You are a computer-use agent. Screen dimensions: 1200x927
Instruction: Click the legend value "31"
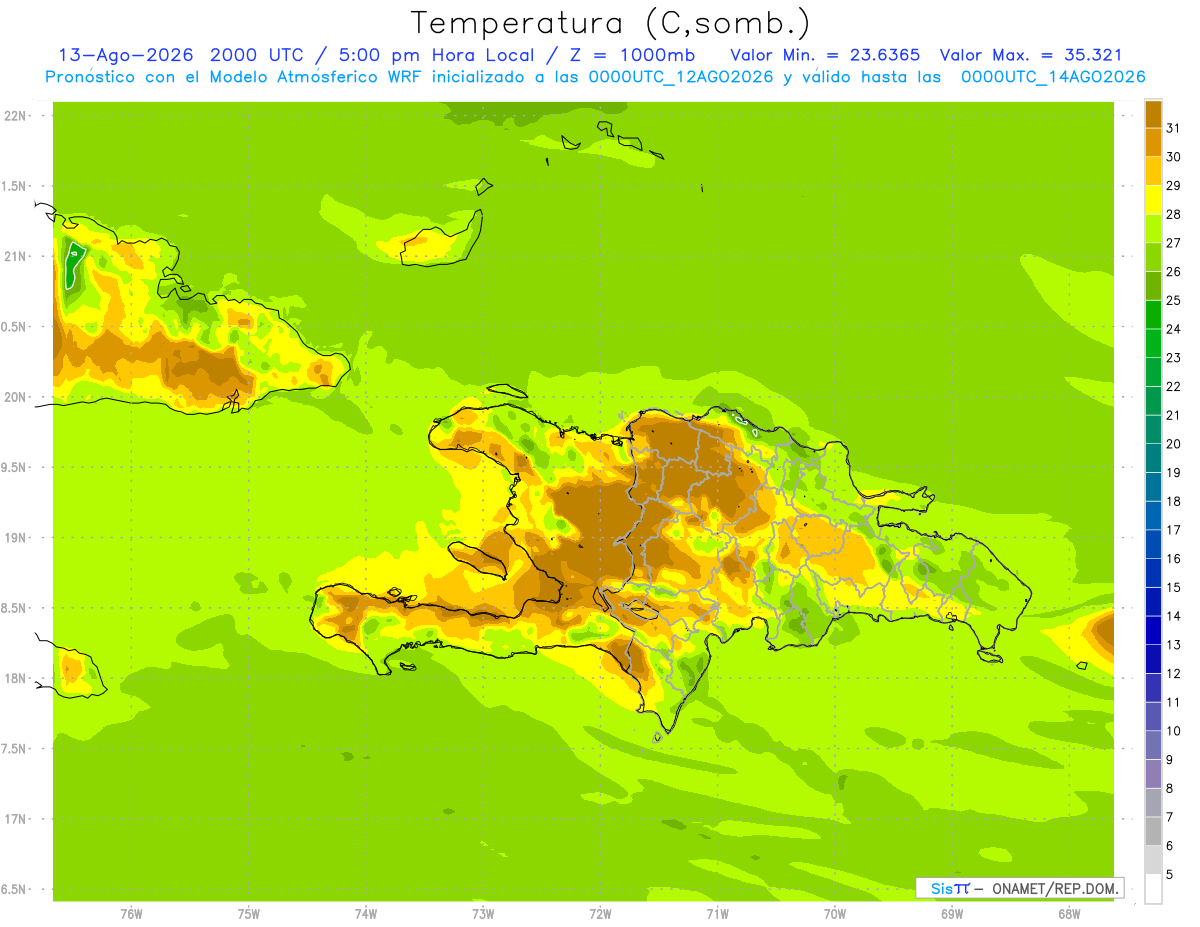1173,128
